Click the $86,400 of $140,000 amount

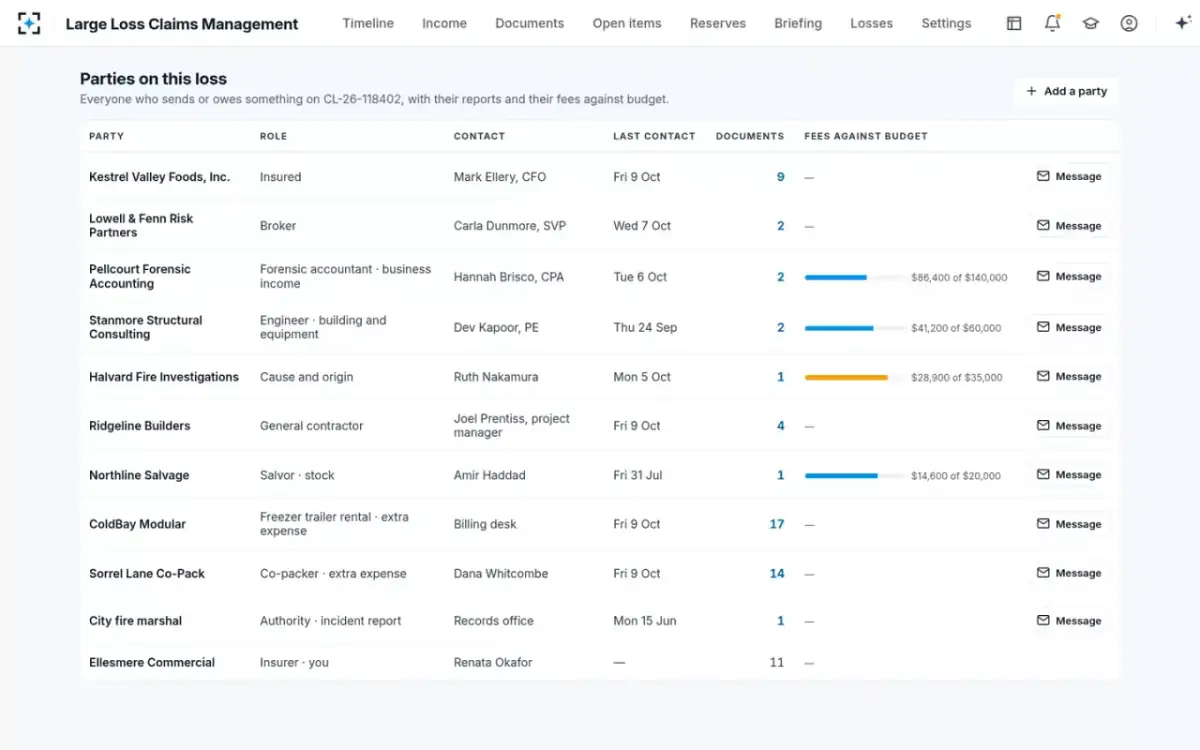coord(959,278)
